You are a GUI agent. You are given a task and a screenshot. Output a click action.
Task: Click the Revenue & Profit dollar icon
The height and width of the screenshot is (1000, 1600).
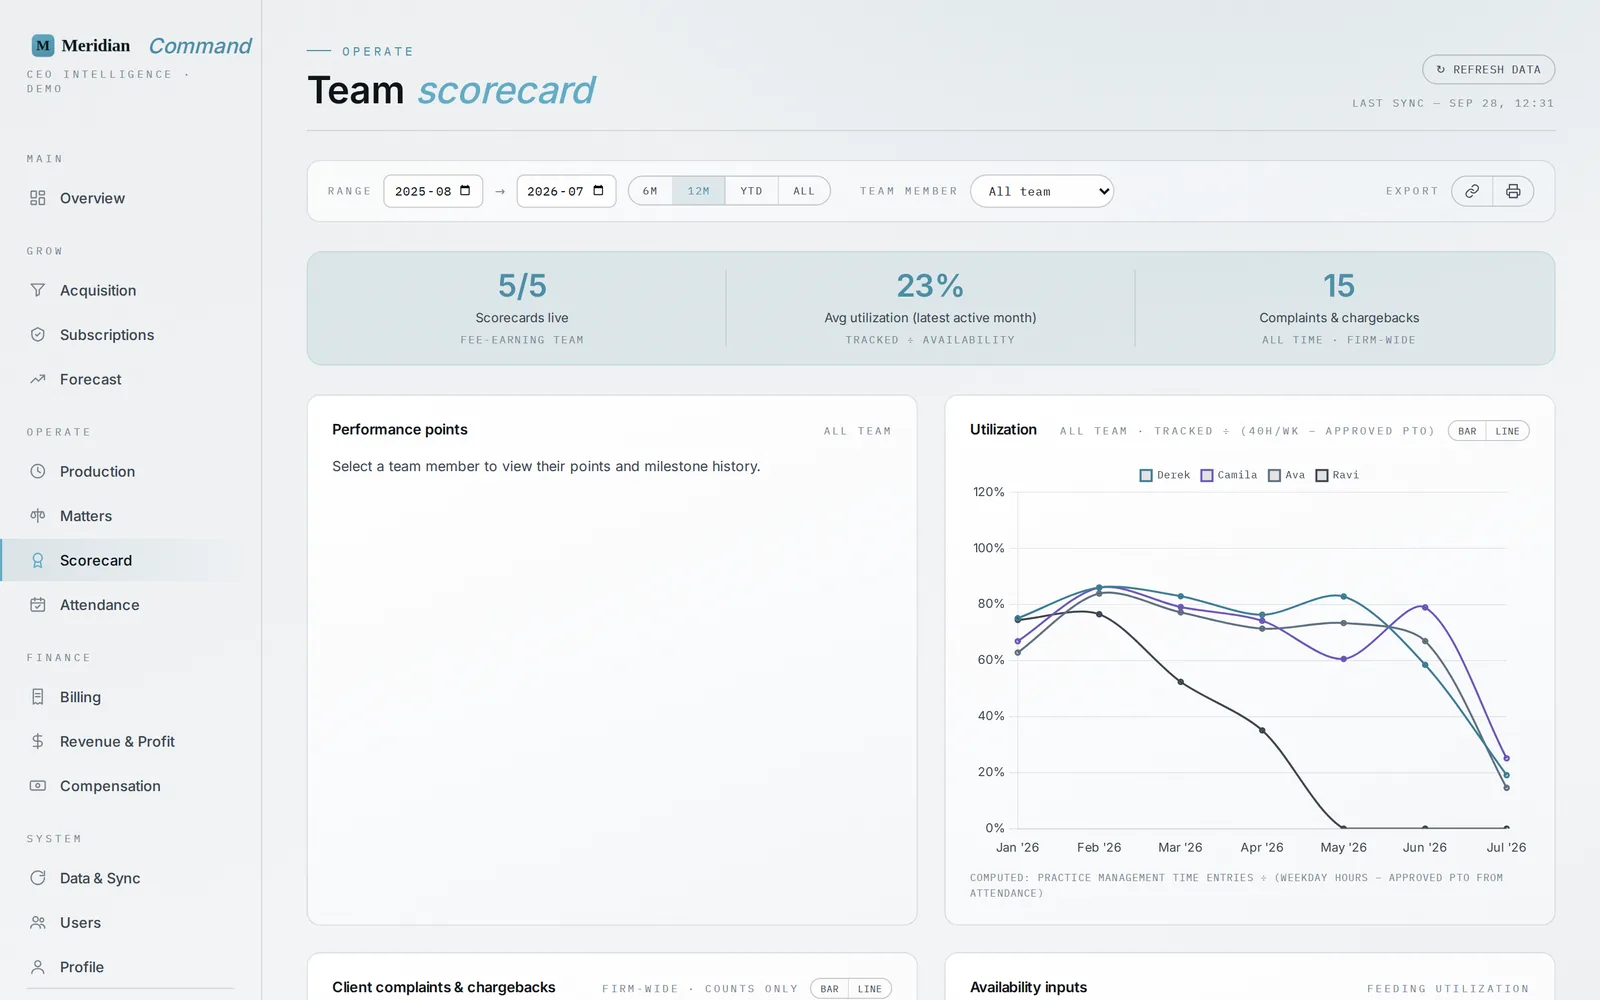pos(38,741)
